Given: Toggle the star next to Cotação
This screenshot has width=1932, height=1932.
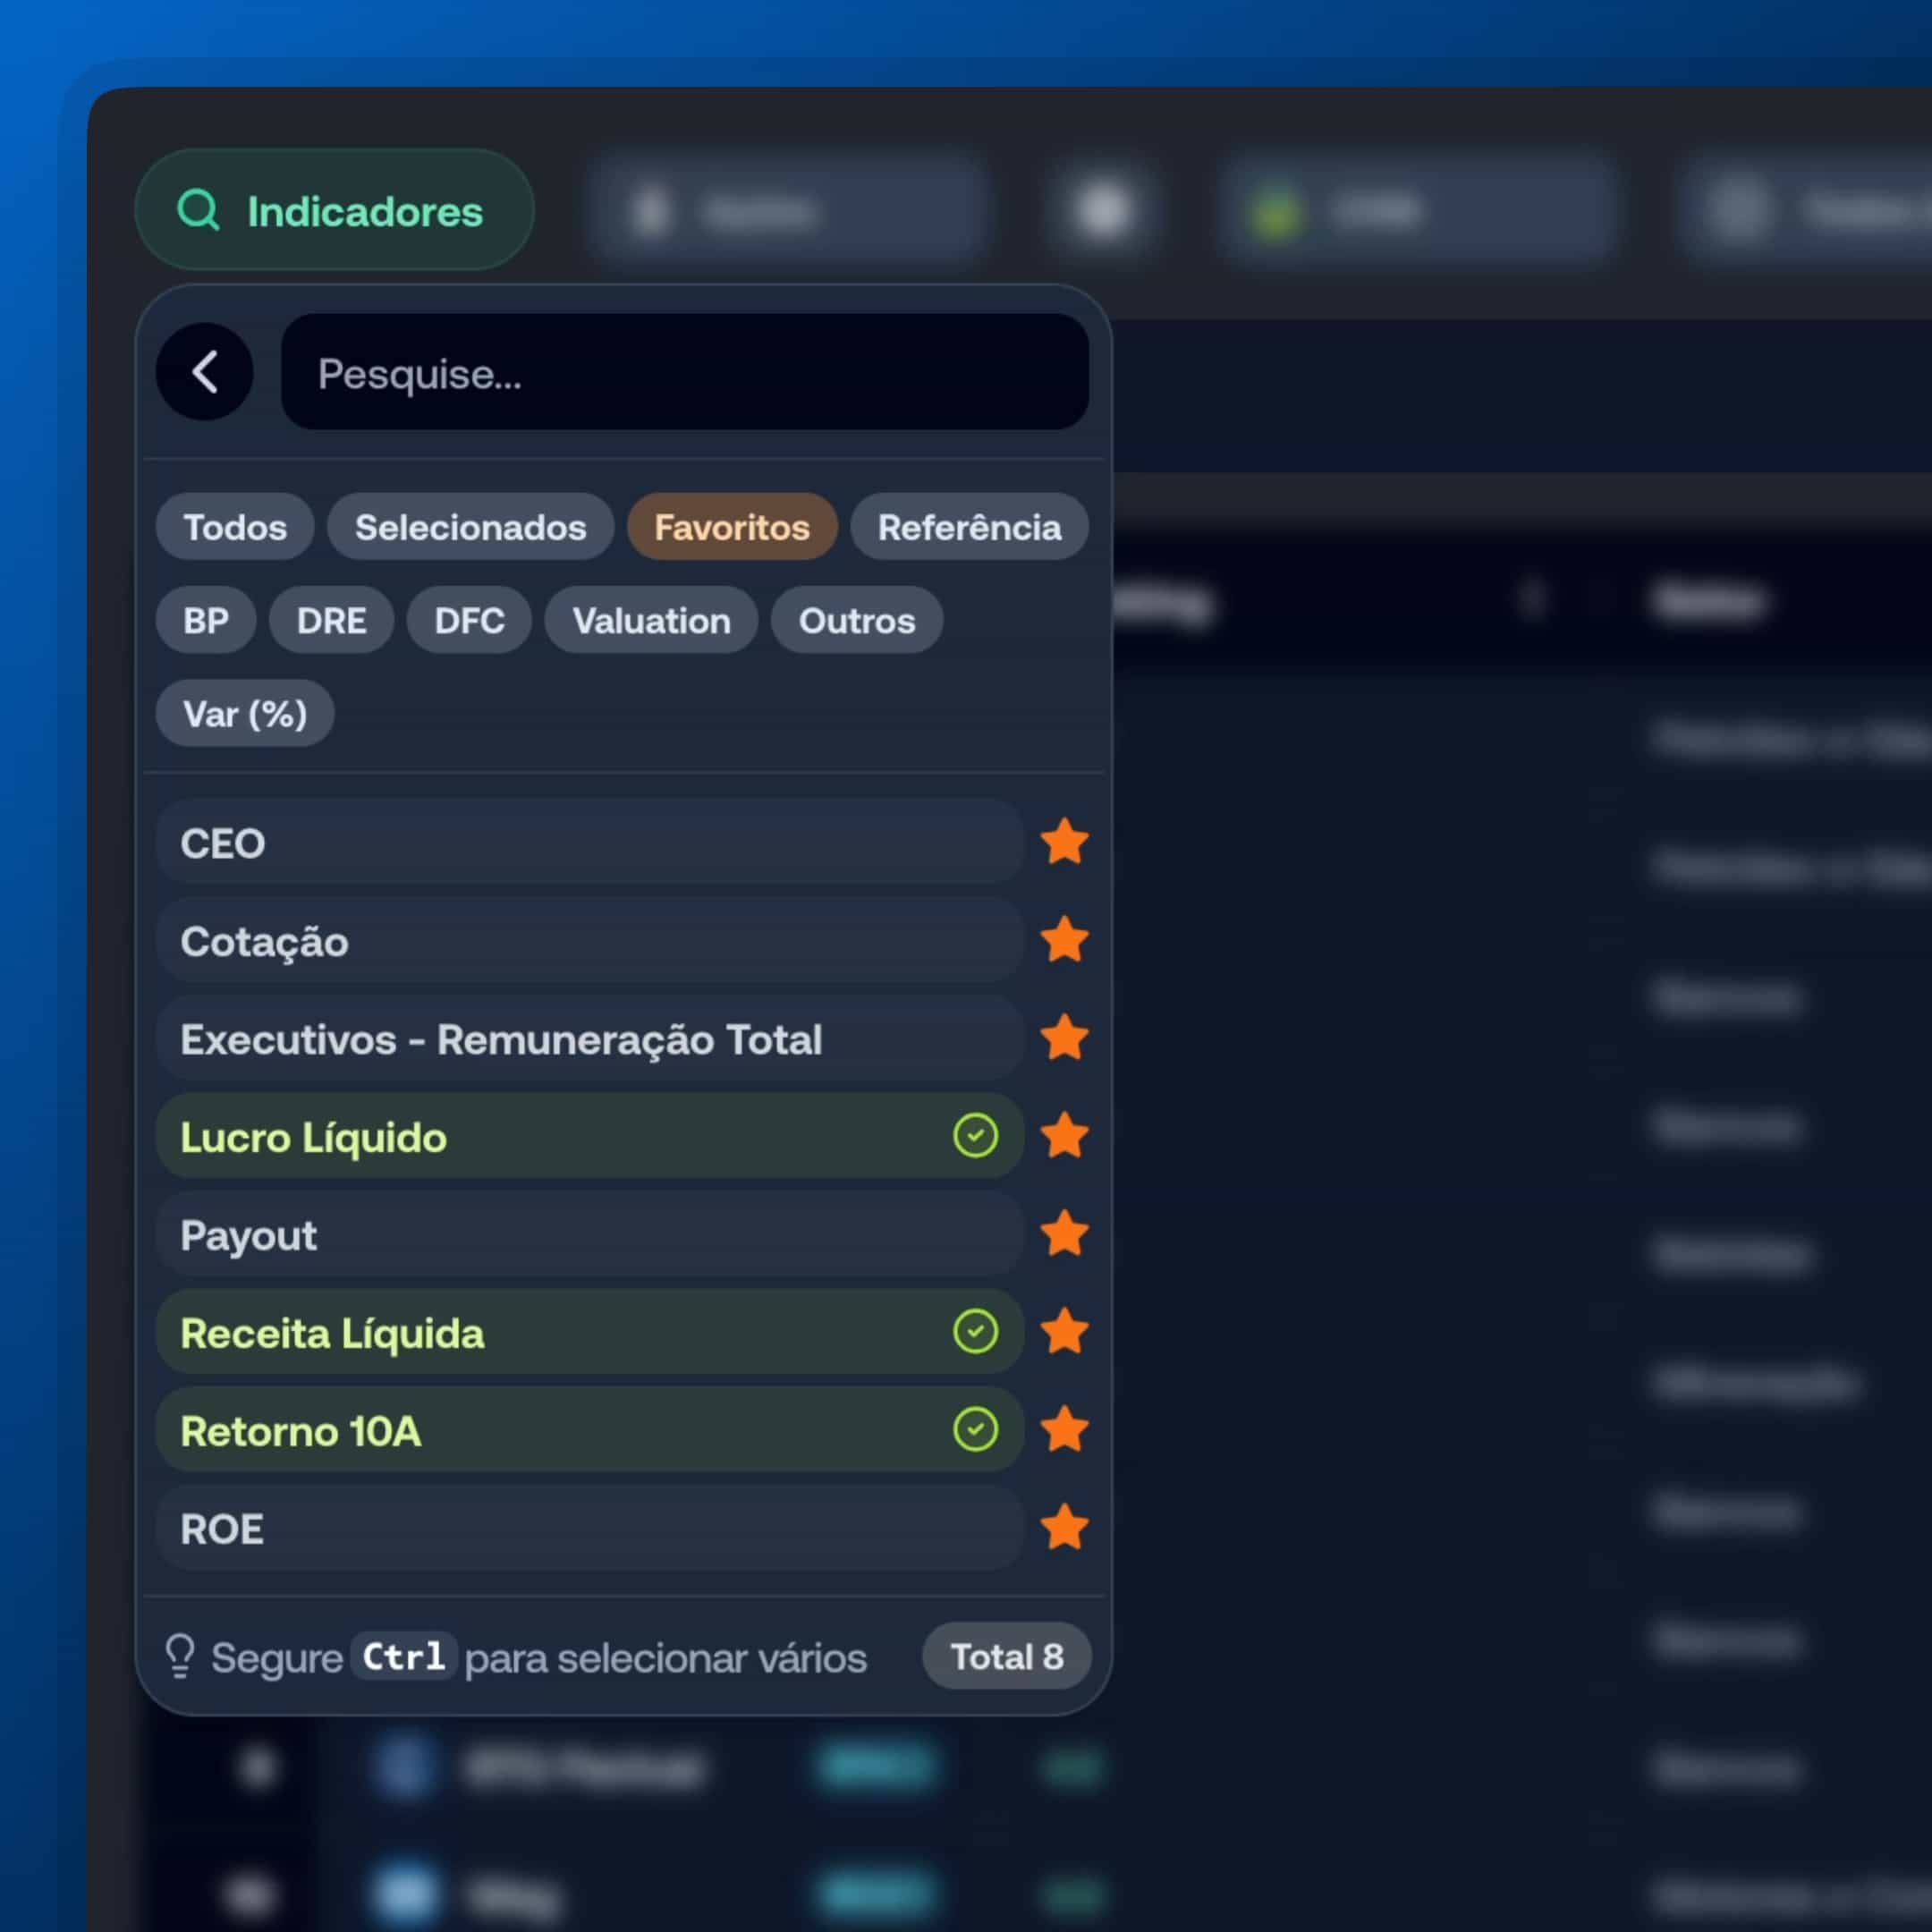Looking at the screenshot, I should click(x=1064, y=939).
